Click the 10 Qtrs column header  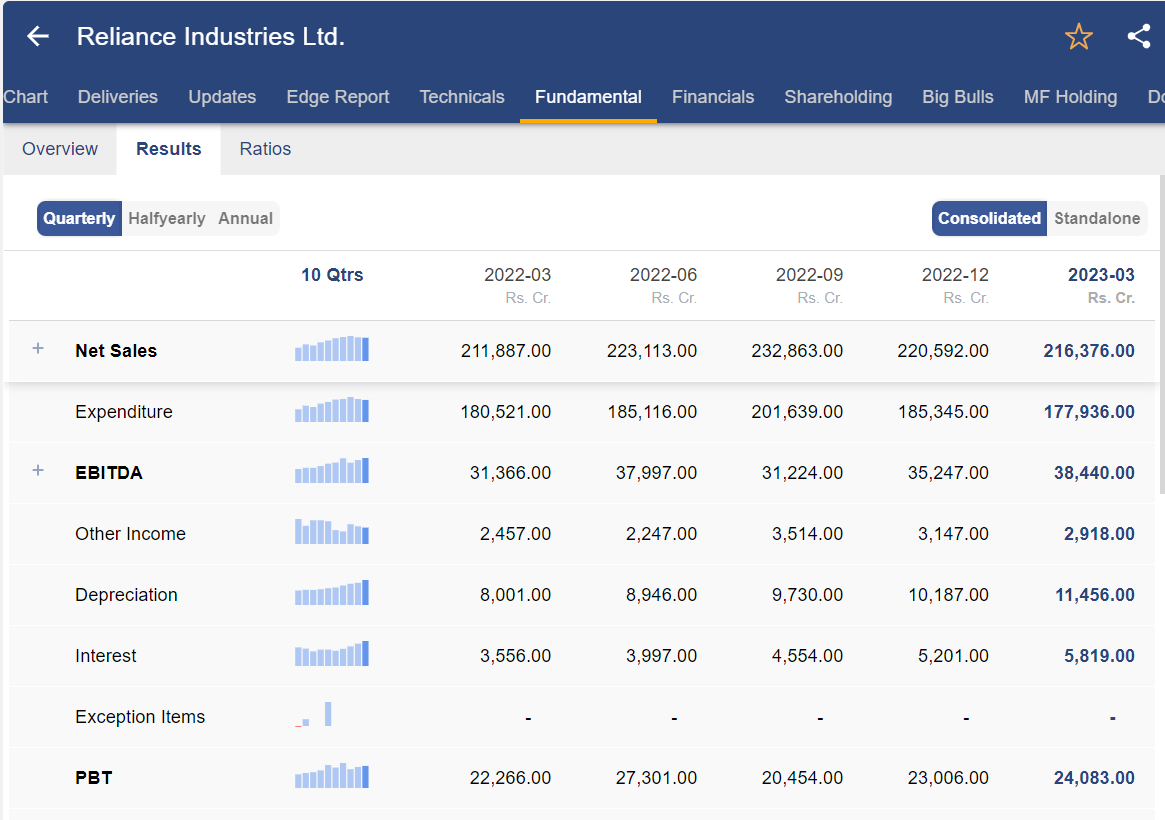[332, 275]
